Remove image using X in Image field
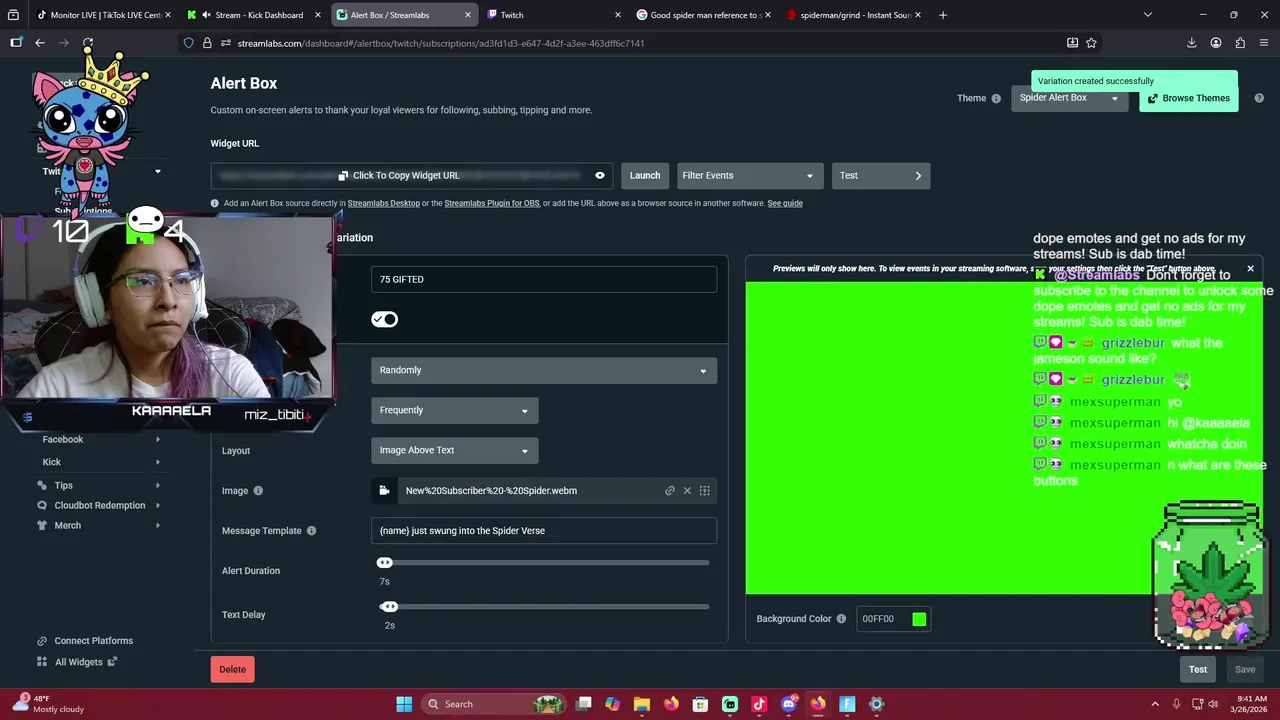 [x=687, y=491]
